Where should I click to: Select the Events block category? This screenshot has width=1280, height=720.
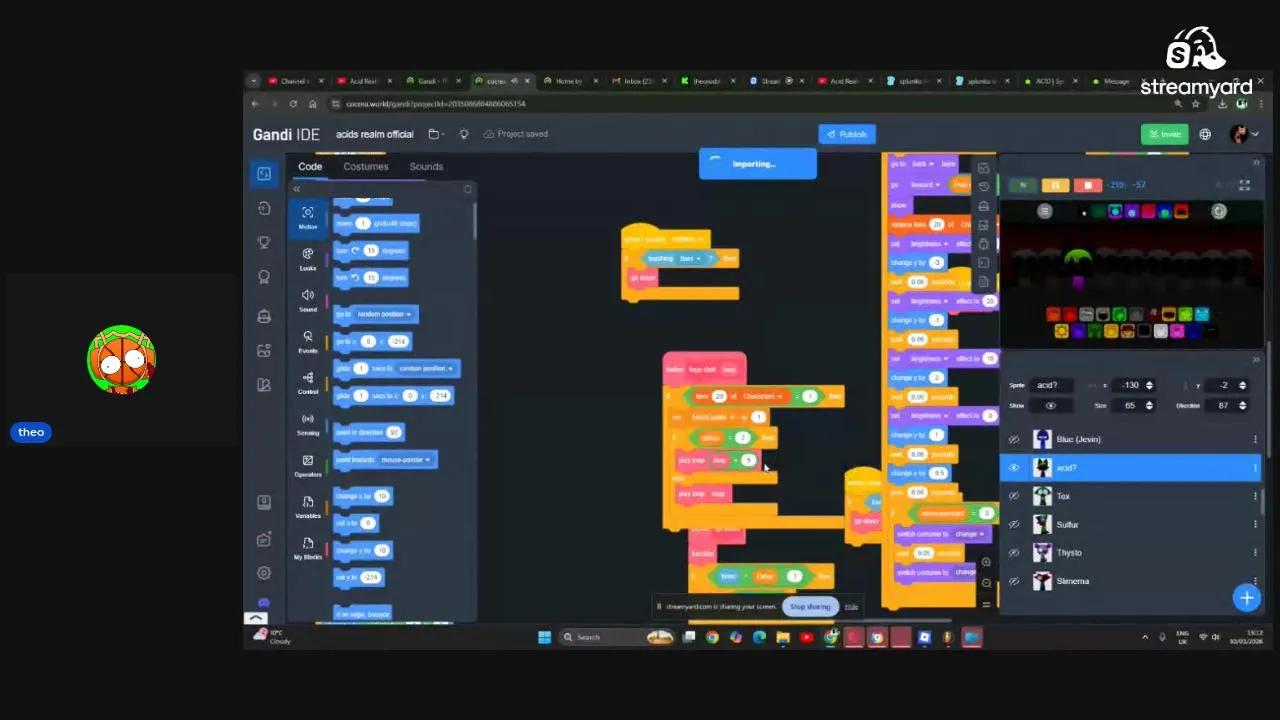pyautogui.click(x=308, y=341)
